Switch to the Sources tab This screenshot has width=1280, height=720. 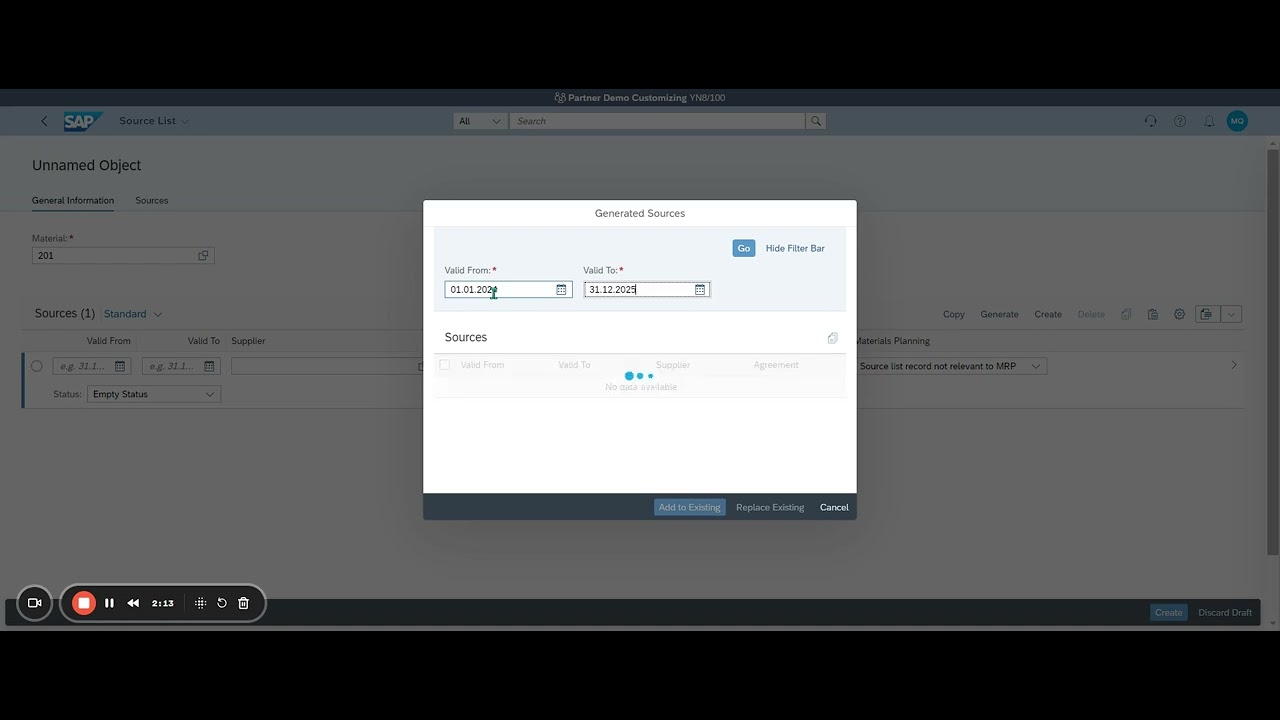[x=152, y=200]
